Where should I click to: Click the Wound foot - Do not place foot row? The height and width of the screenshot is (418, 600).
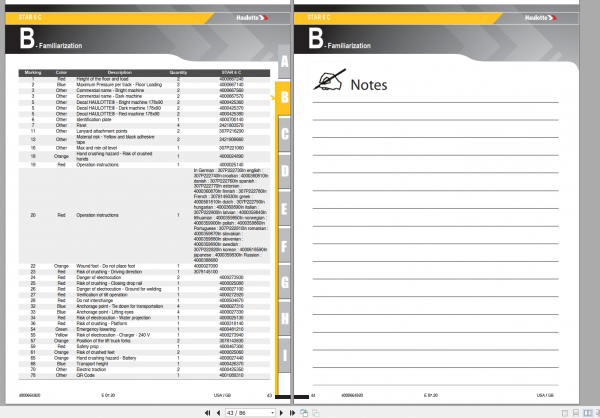click(144, 266)
